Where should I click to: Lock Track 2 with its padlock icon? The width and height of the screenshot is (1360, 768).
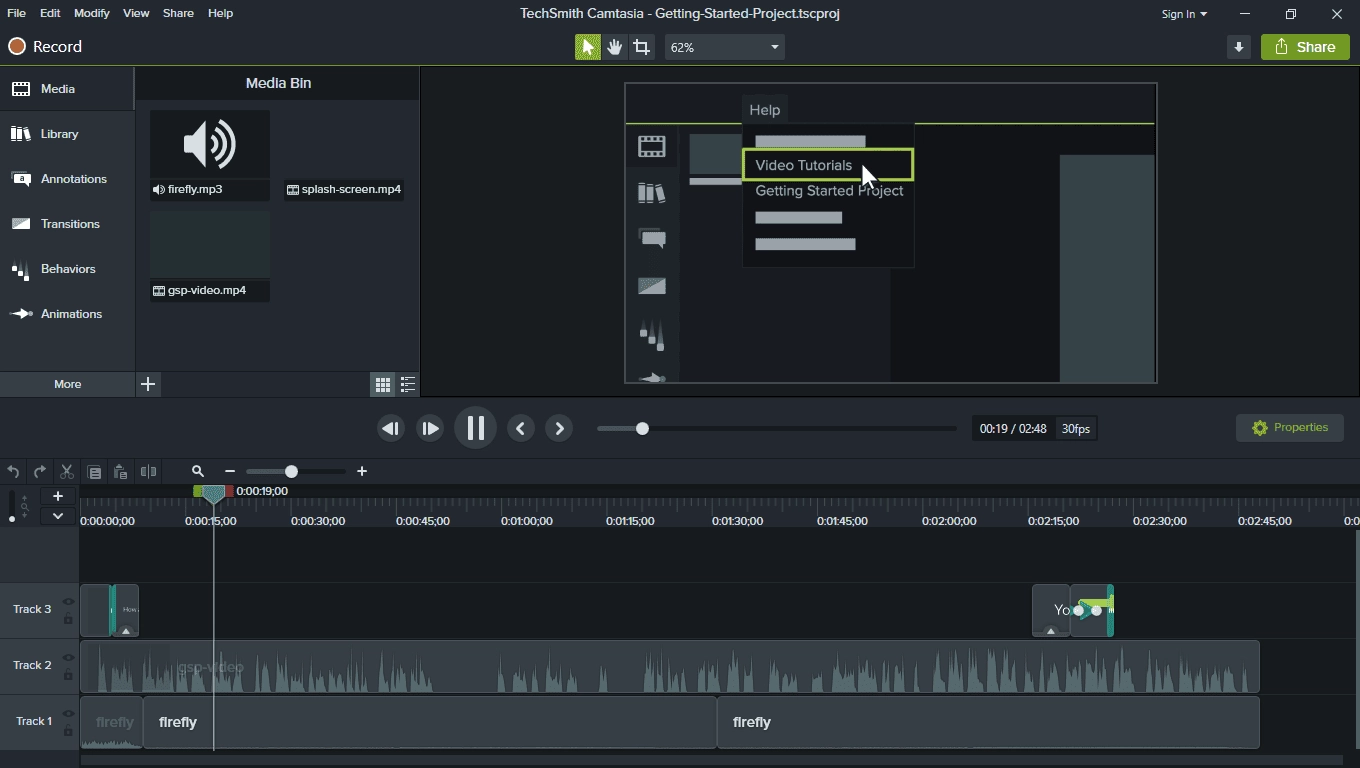pos(68,675)
